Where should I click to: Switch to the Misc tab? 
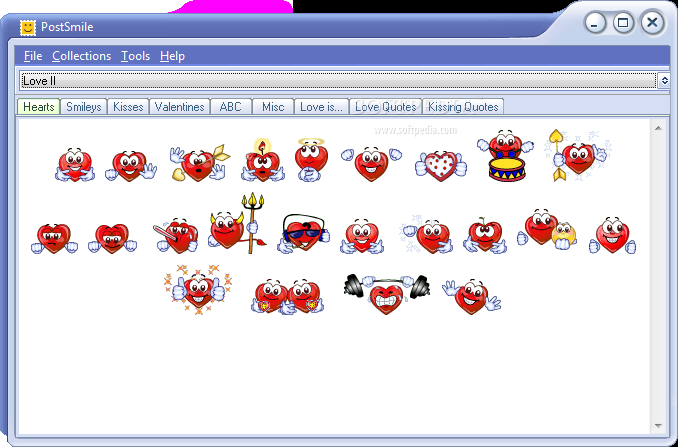point(273,107)
